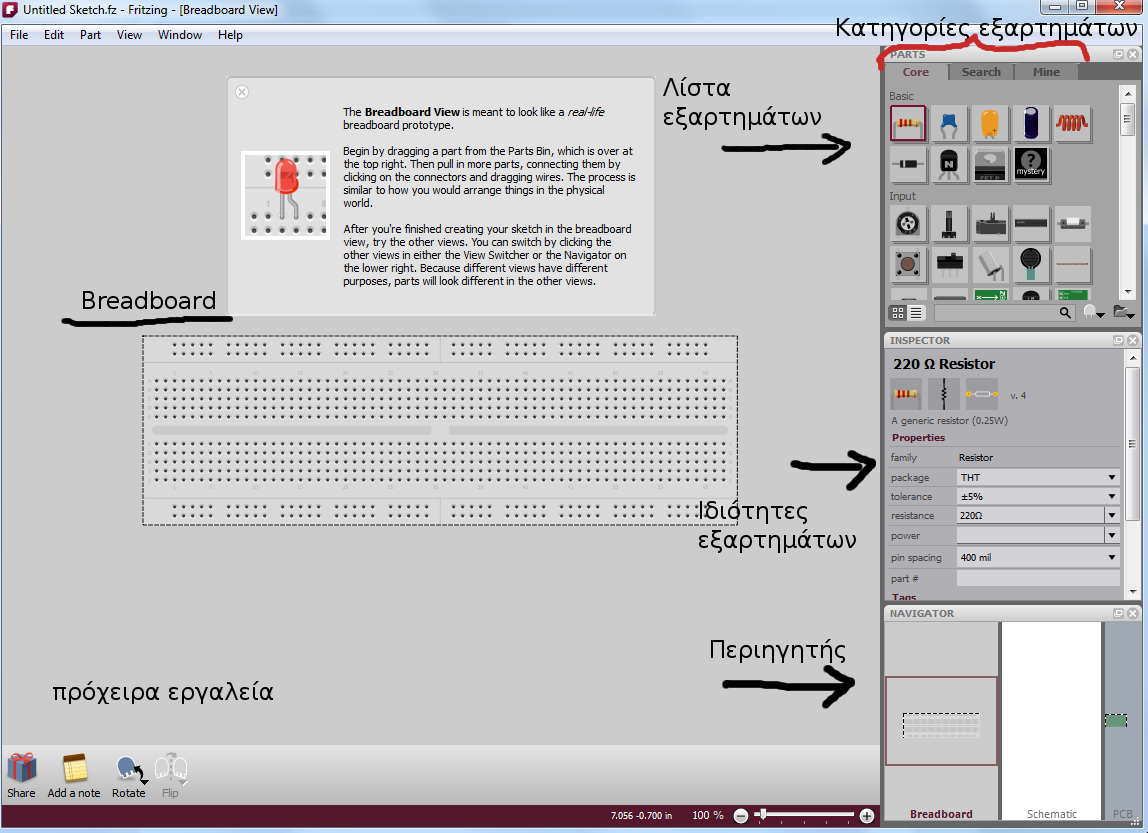Screen dimensions: 1148x833
Task: Open the Window menu
Action: 179,34
